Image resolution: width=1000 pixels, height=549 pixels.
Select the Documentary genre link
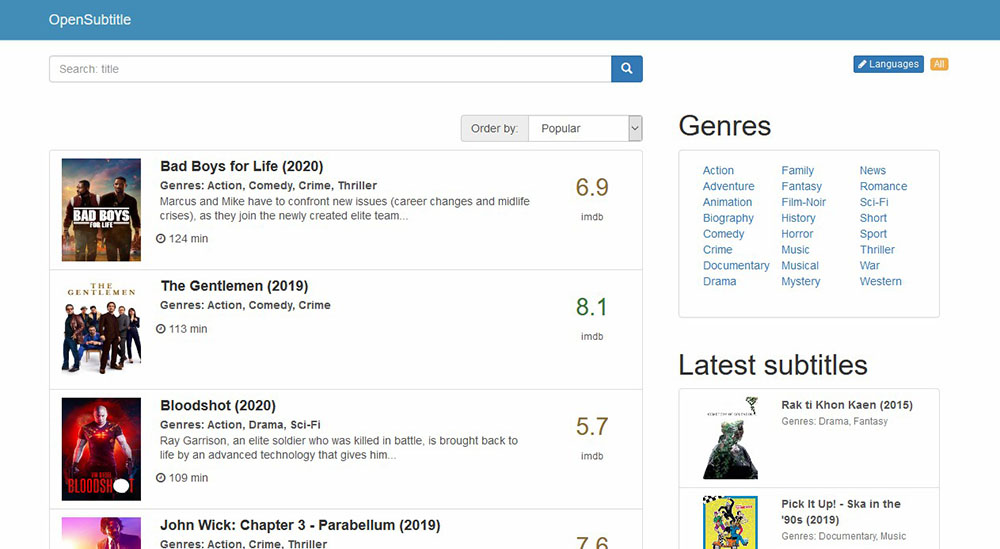[x=736, y=266]
